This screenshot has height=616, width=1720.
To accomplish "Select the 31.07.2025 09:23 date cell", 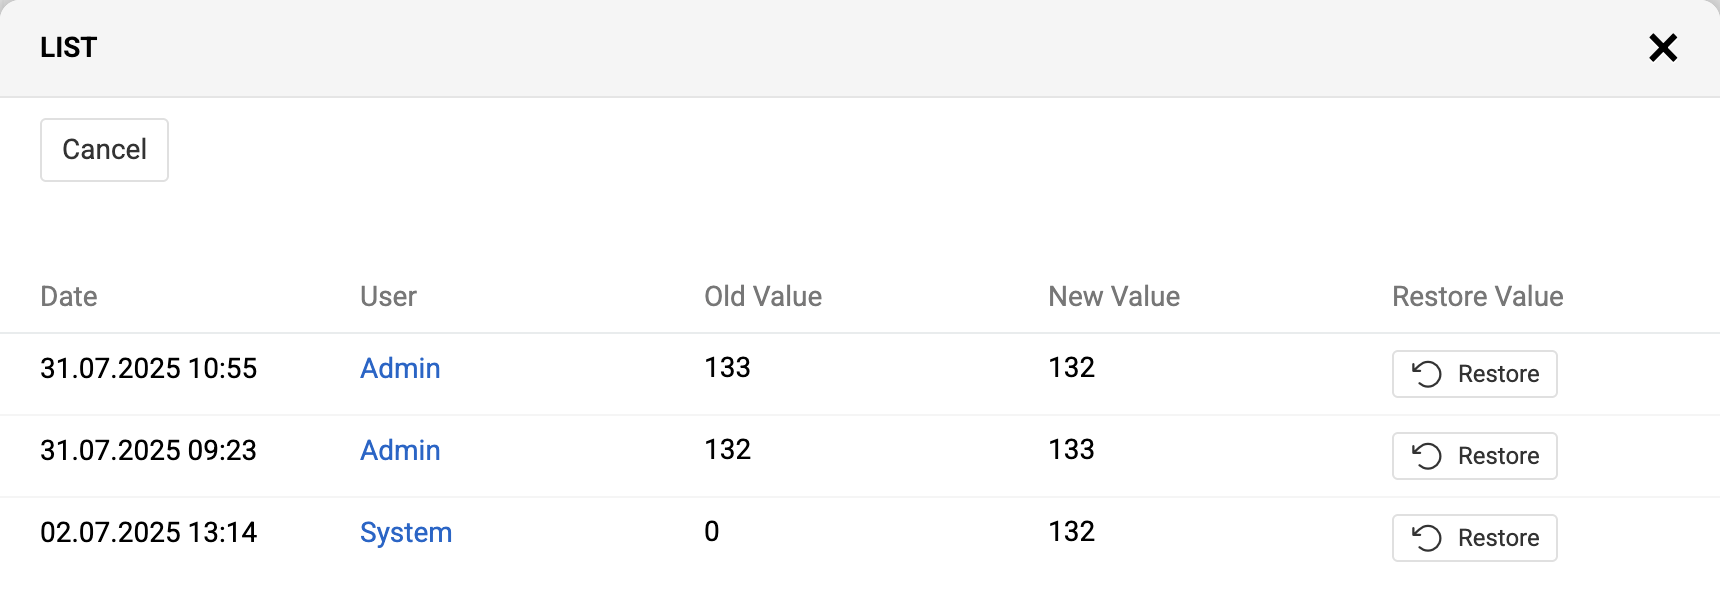I will [x=148, y=450].
